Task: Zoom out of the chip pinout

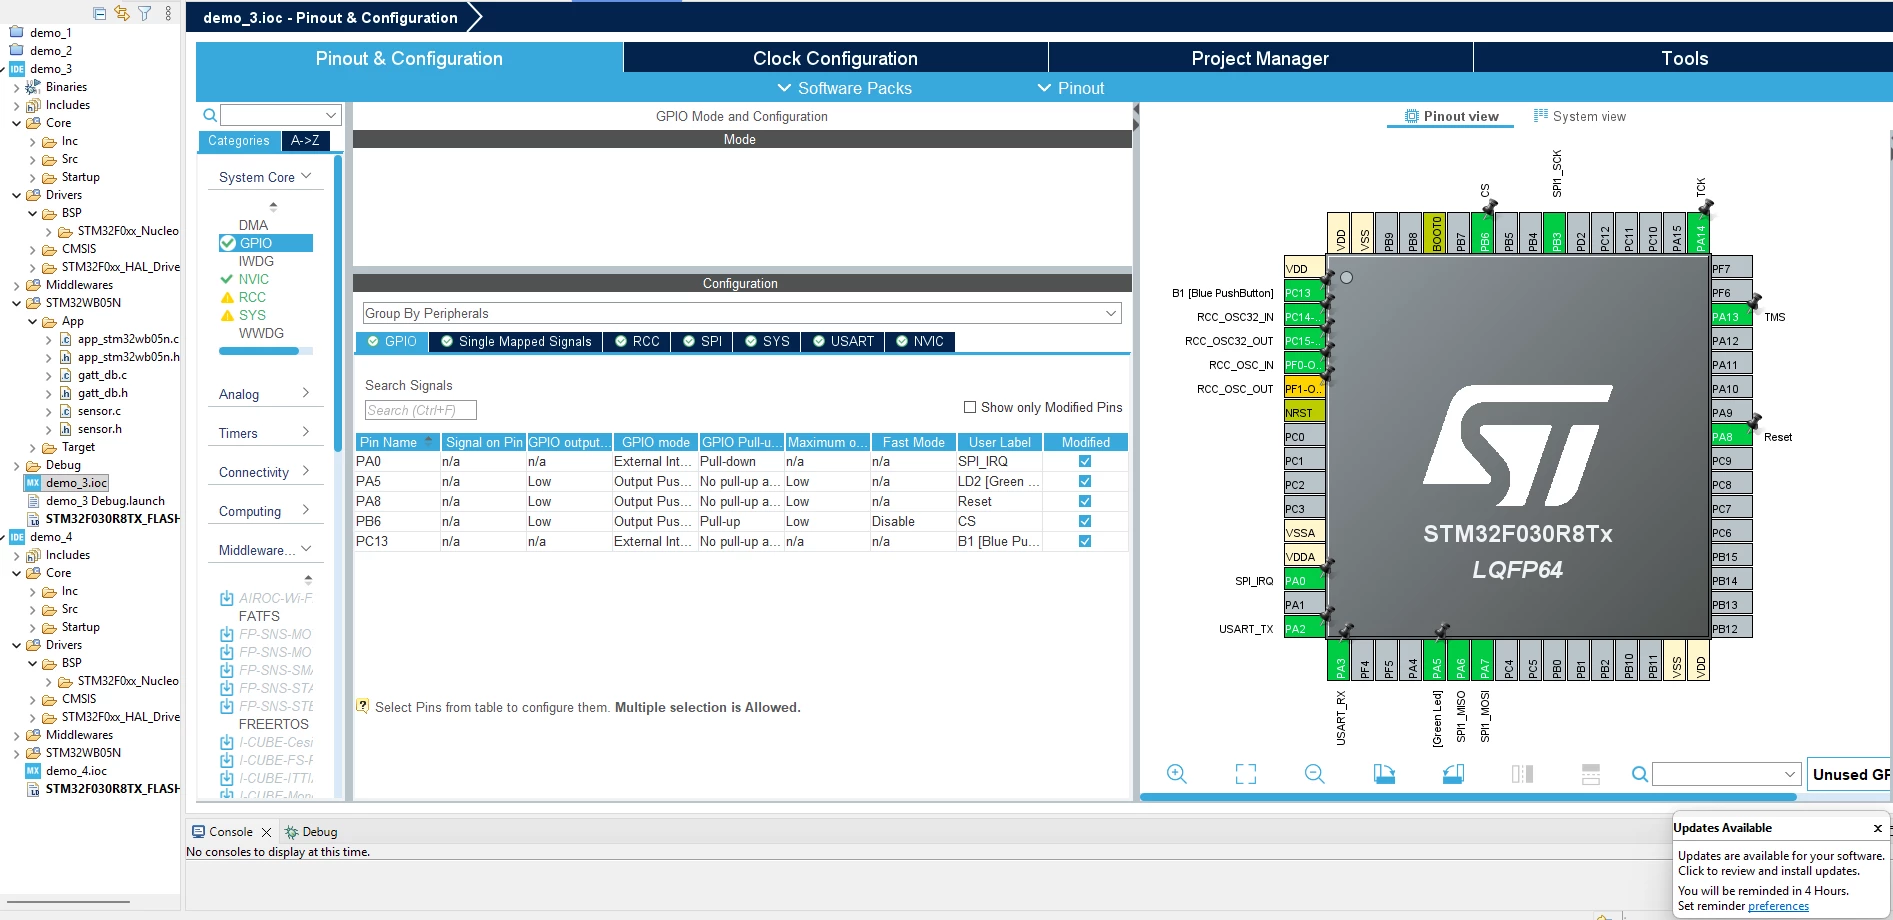Action: click(1315, 774)
